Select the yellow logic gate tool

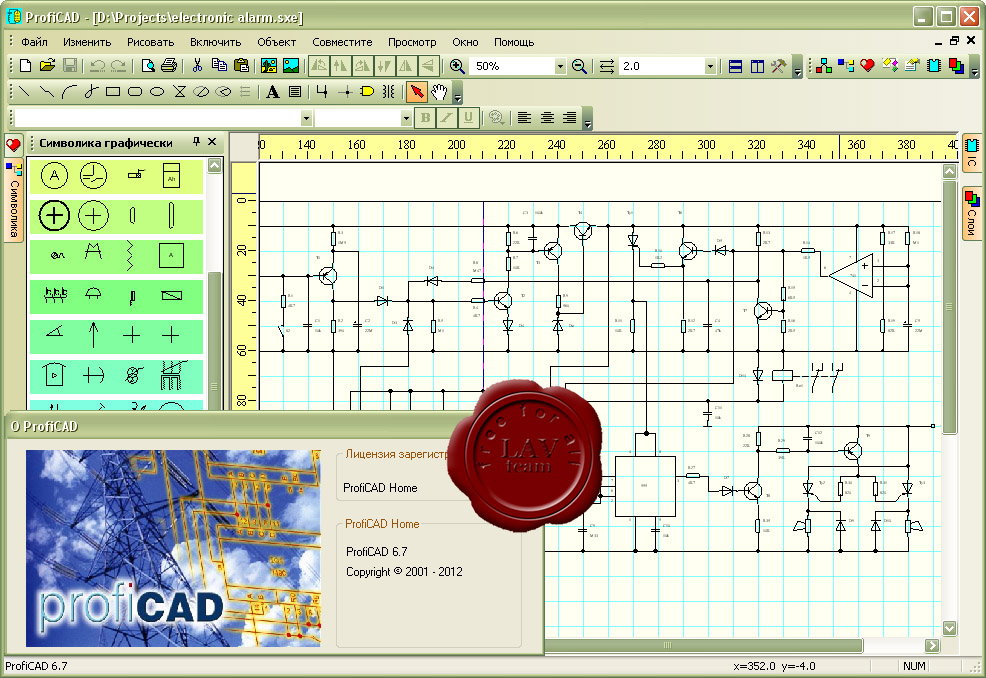[x=367, y=92]
